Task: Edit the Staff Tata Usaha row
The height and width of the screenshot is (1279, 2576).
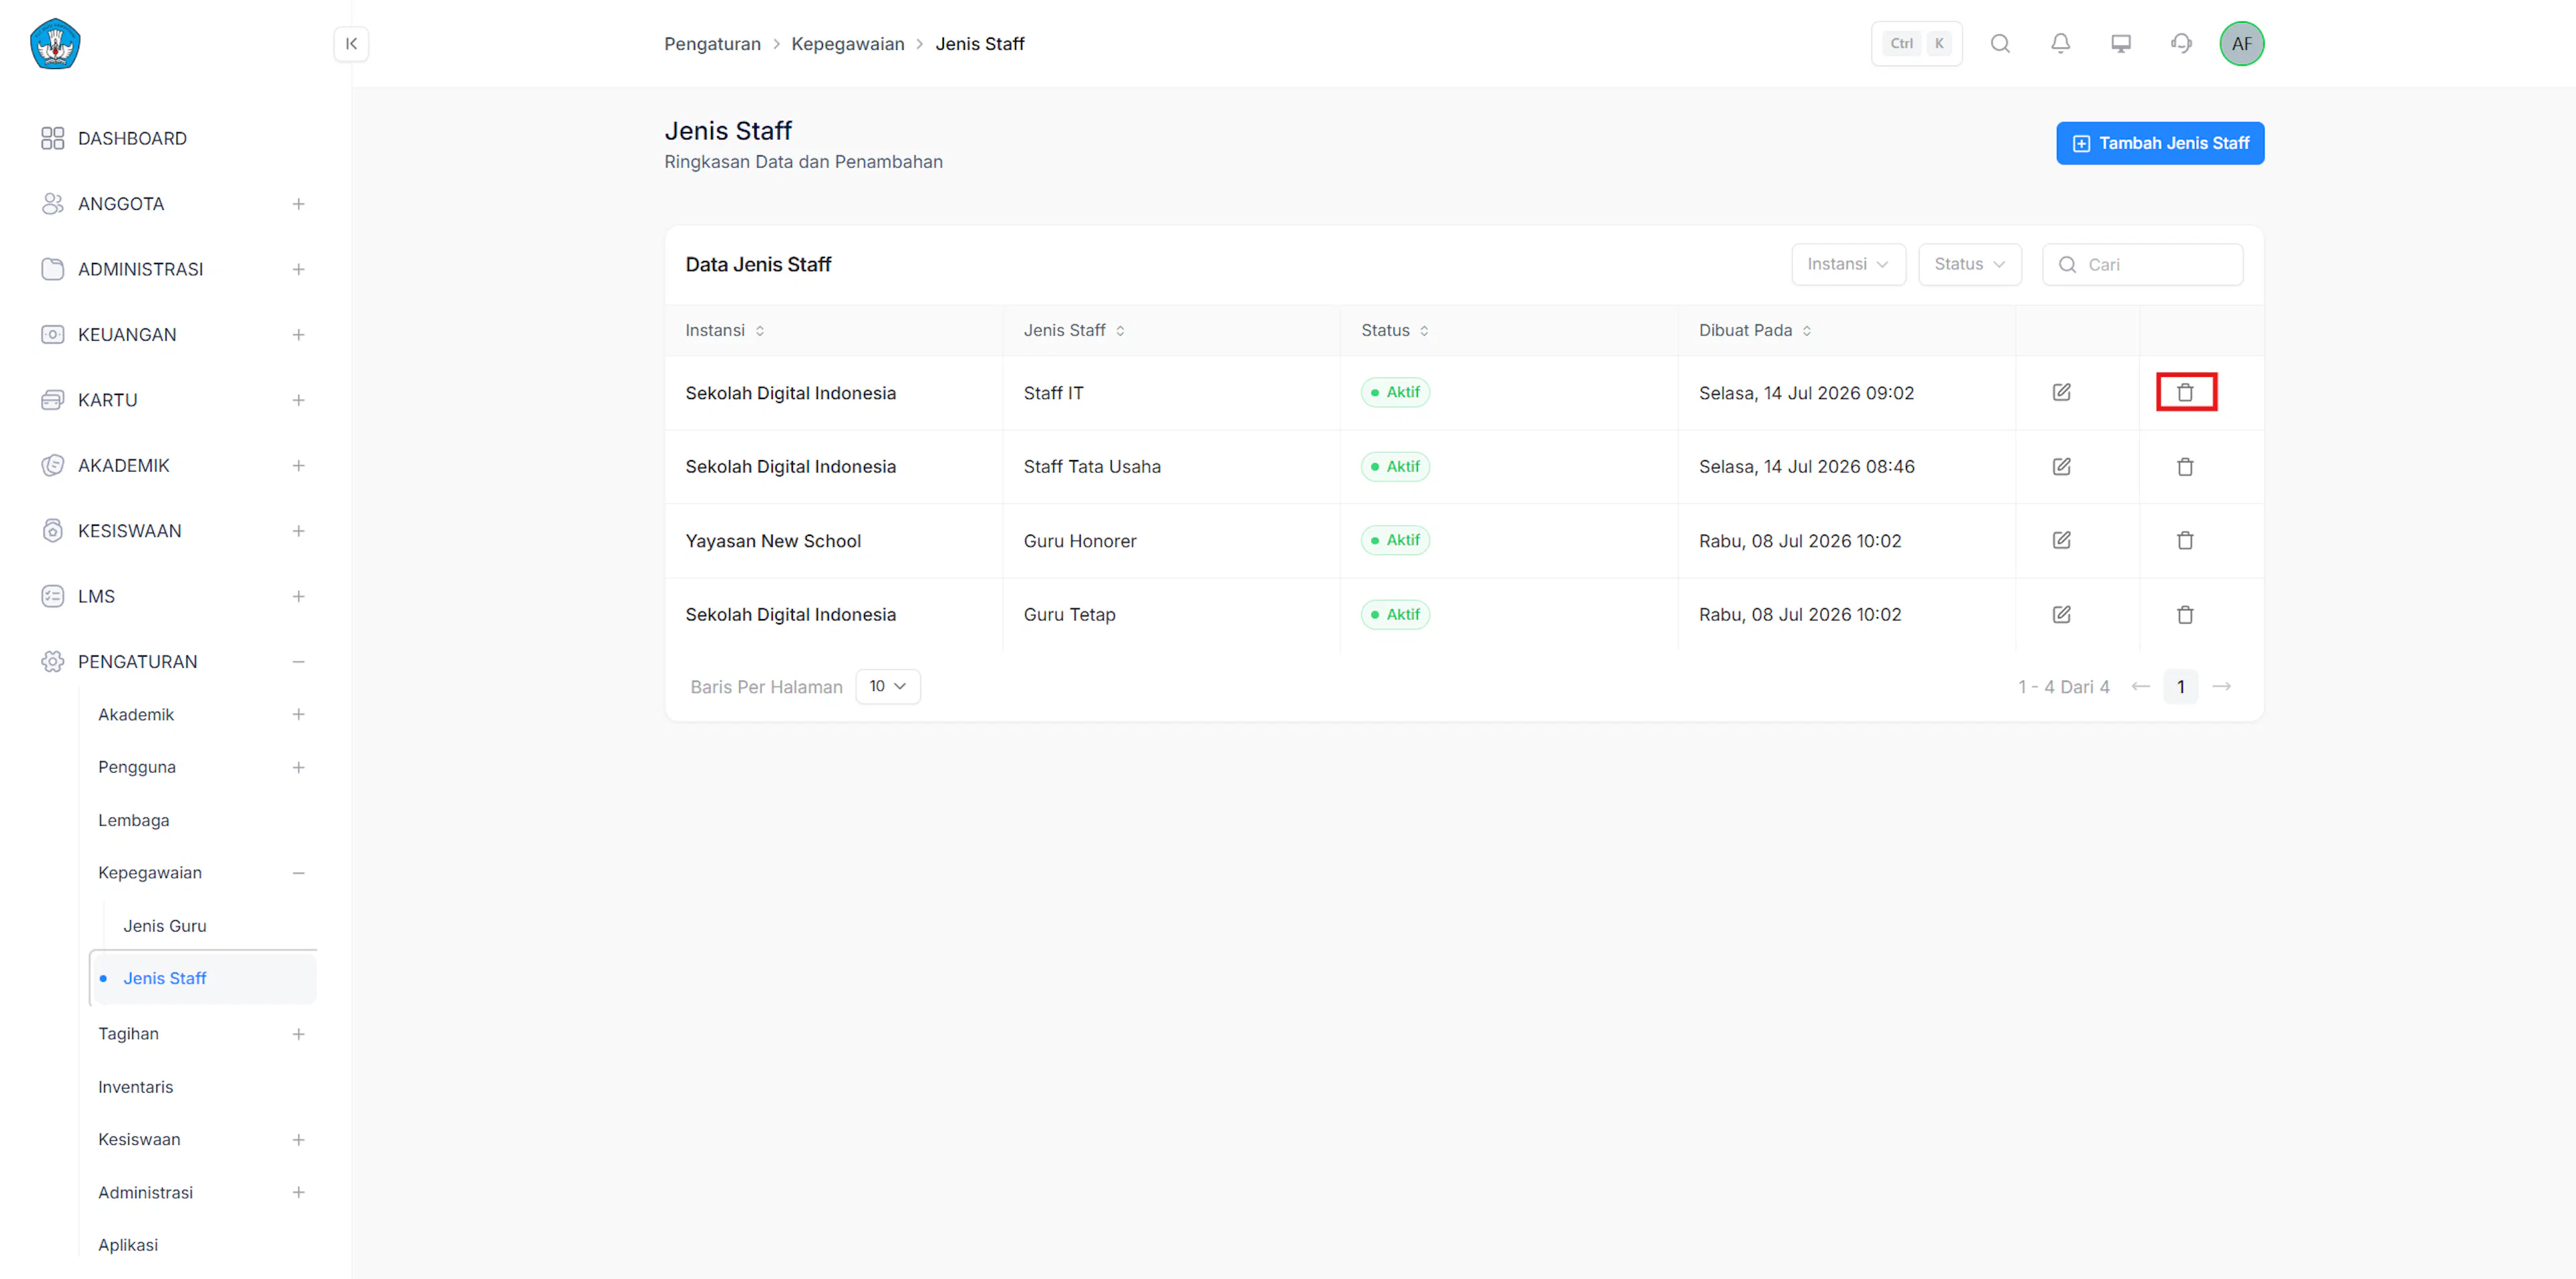Action: coord(2061,466)
